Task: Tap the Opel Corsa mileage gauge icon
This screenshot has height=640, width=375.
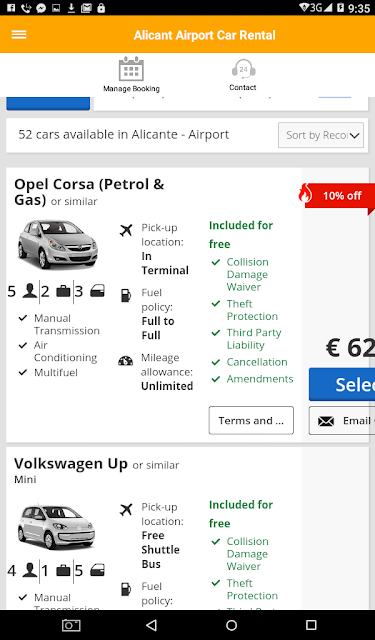Action: (x=126, y=361)
